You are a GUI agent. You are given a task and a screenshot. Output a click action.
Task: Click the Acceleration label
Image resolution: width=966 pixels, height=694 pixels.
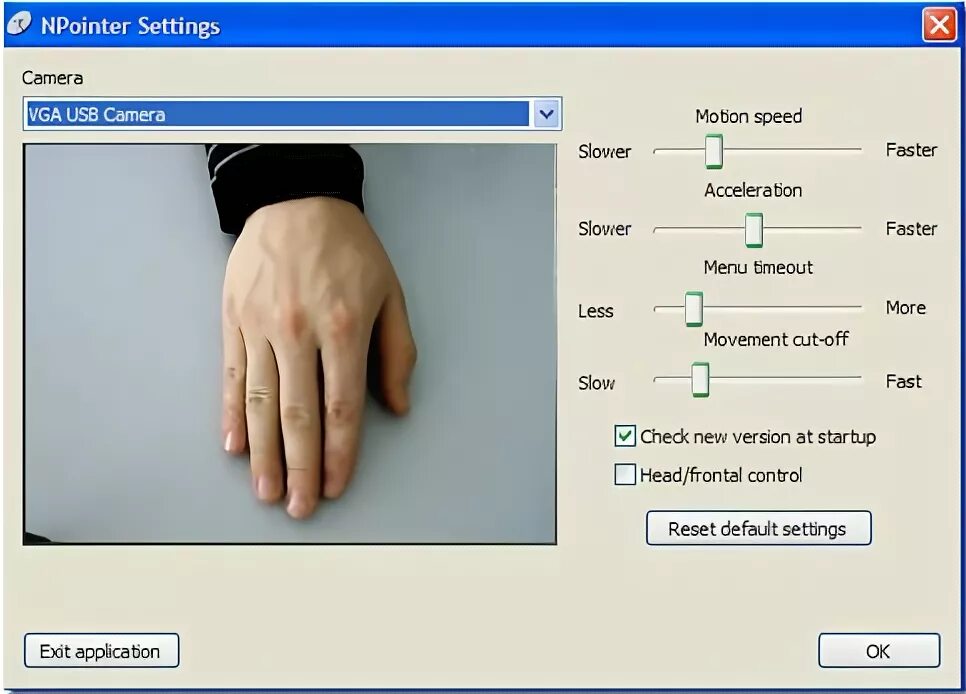coord(753,190)
